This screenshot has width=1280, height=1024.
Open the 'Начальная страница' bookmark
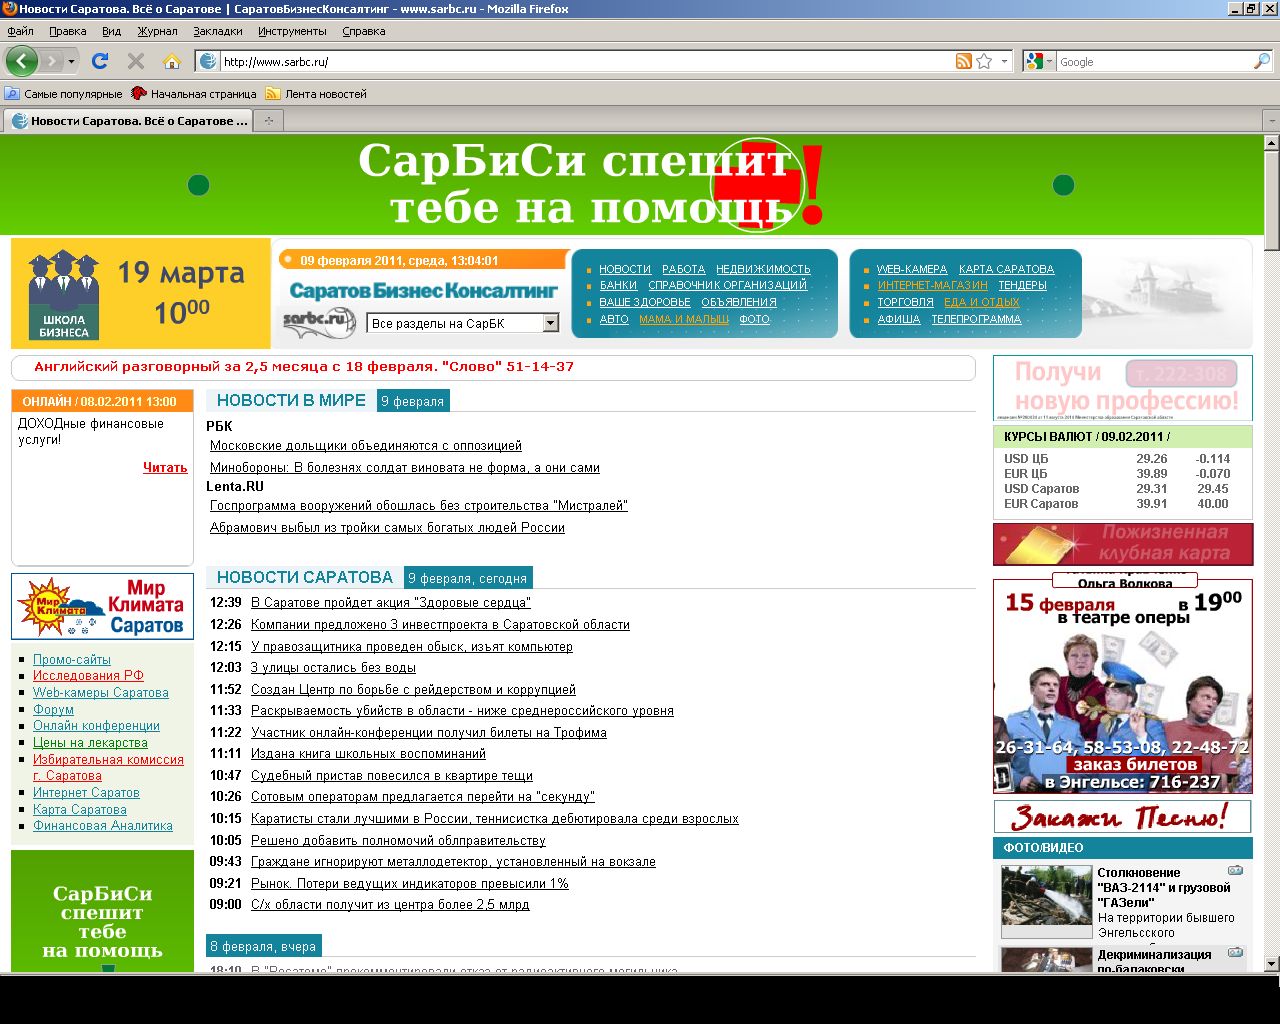tap(194, 94)
